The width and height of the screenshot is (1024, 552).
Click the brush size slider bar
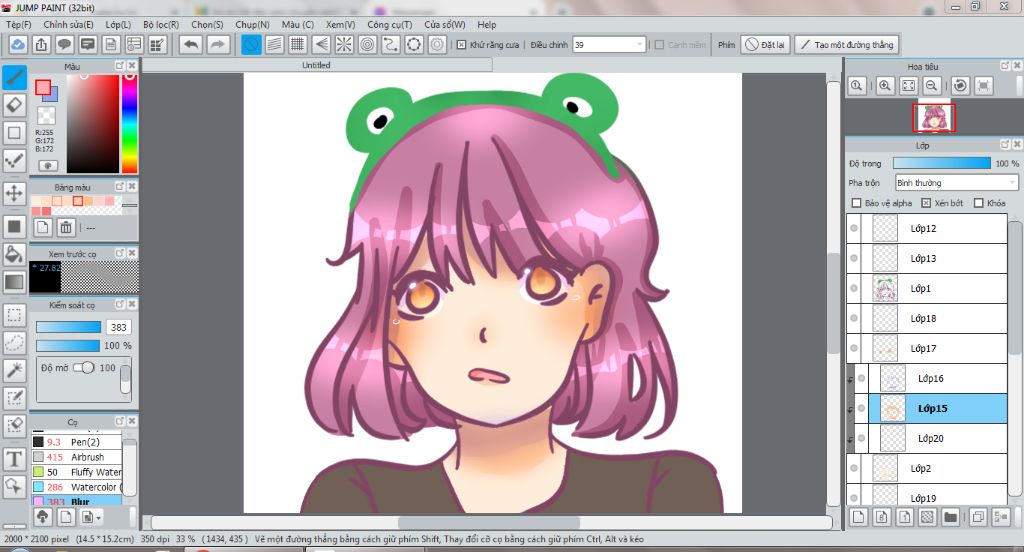pos(69,327)
